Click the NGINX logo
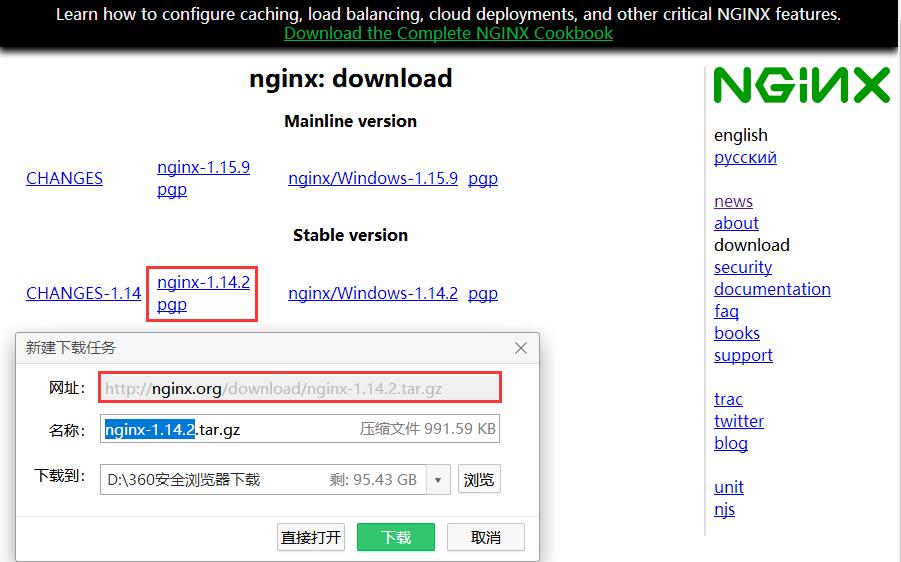The width and height of the screenshot is (901, 562). point(801,85)
